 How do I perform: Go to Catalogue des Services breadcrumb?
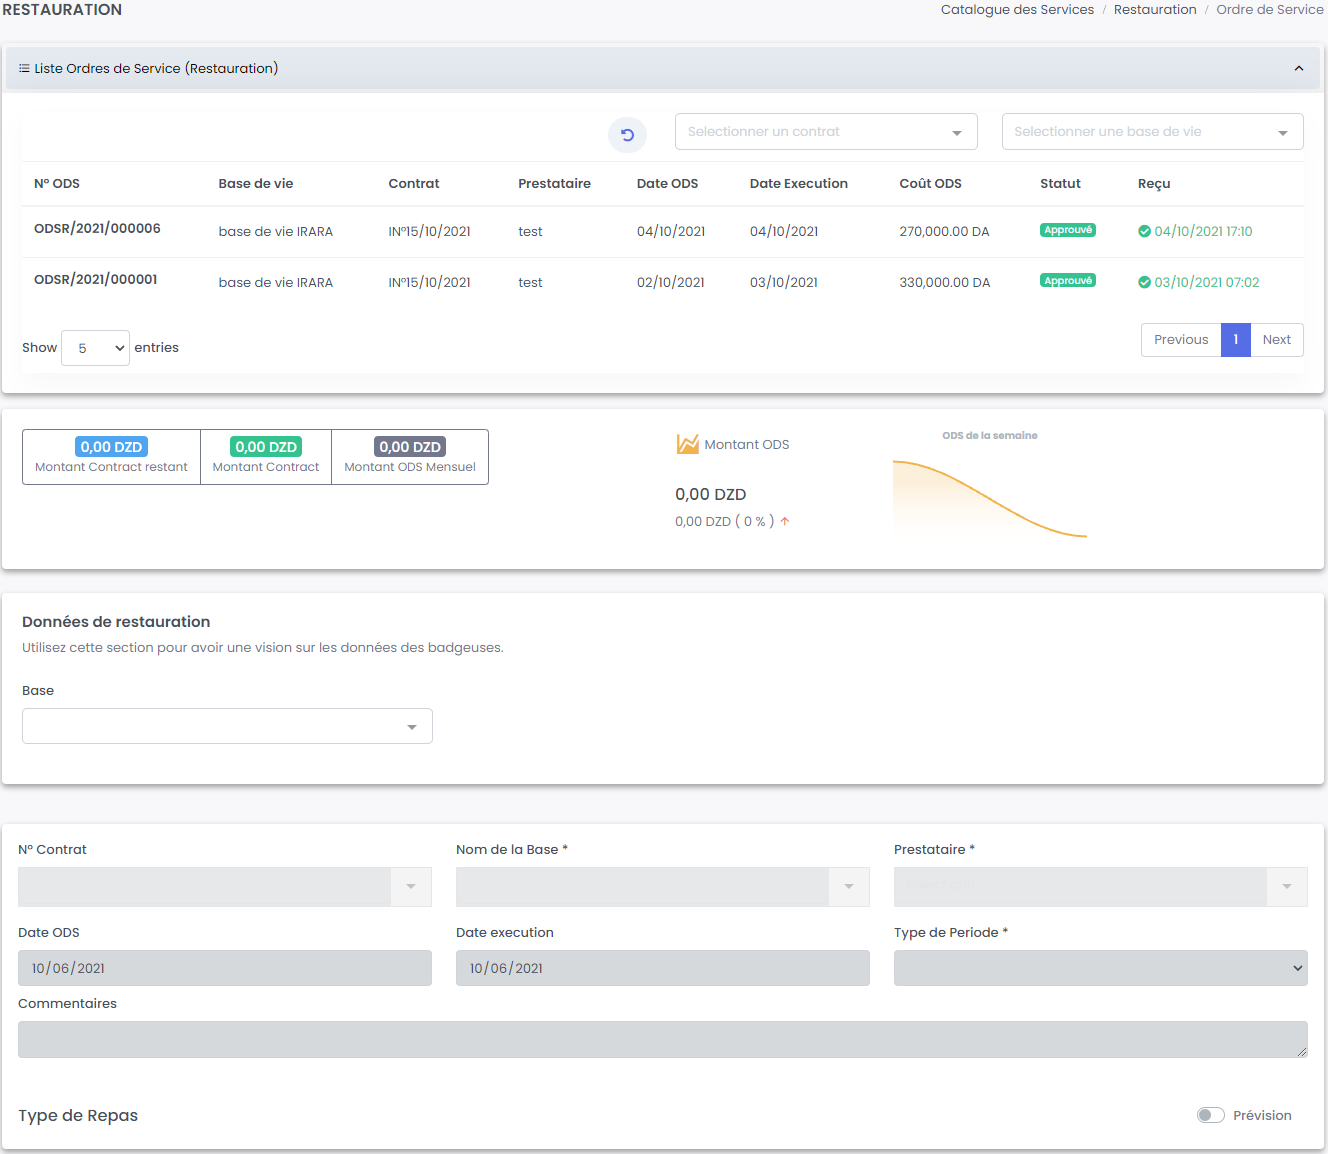point(1017,10)
